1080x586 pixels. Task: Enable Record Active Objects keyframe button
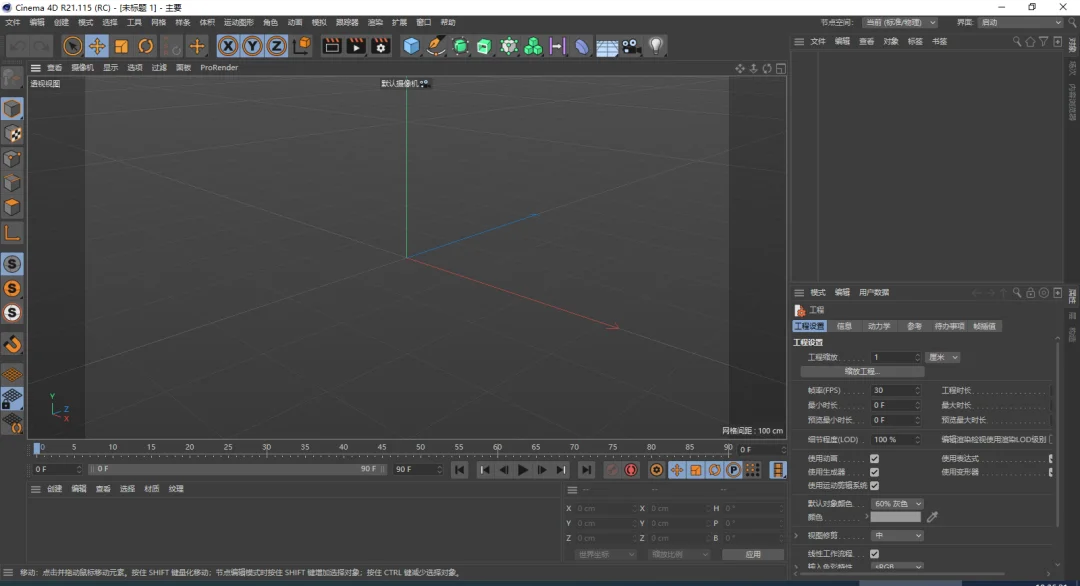[x=612, y=470]
